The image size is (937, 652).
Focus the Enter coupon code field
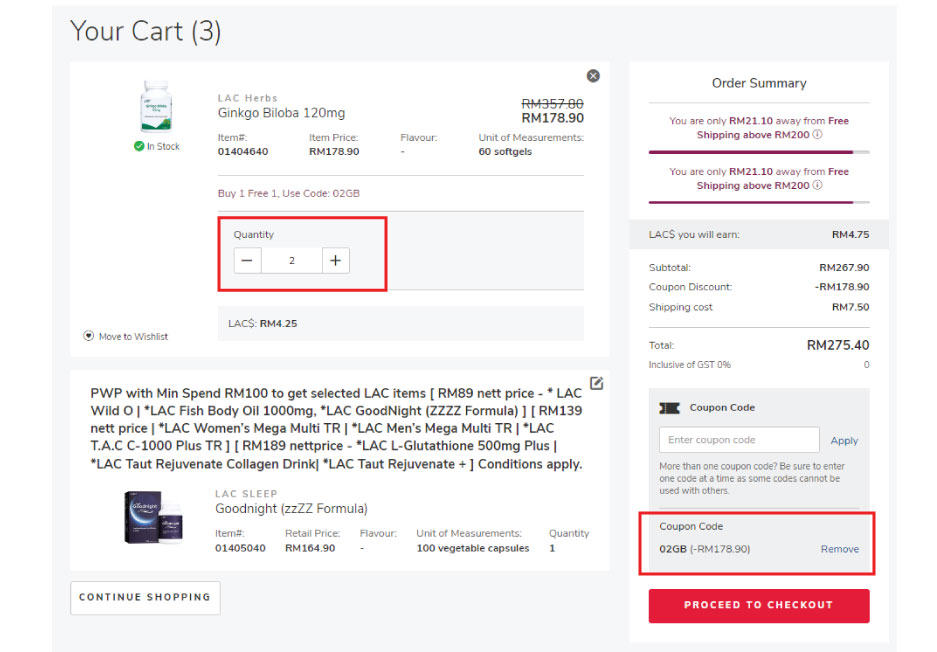pos(739,440)
